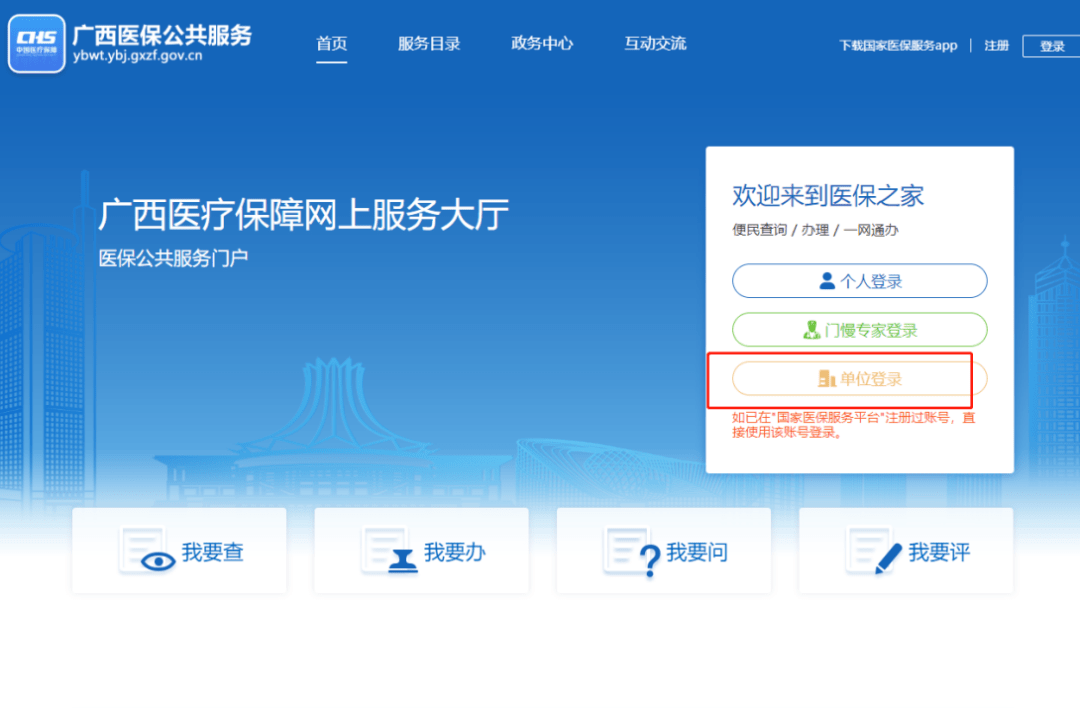Click the doctor icon in 门慢专家登录
1080x708 pixels.
point(812,330)
